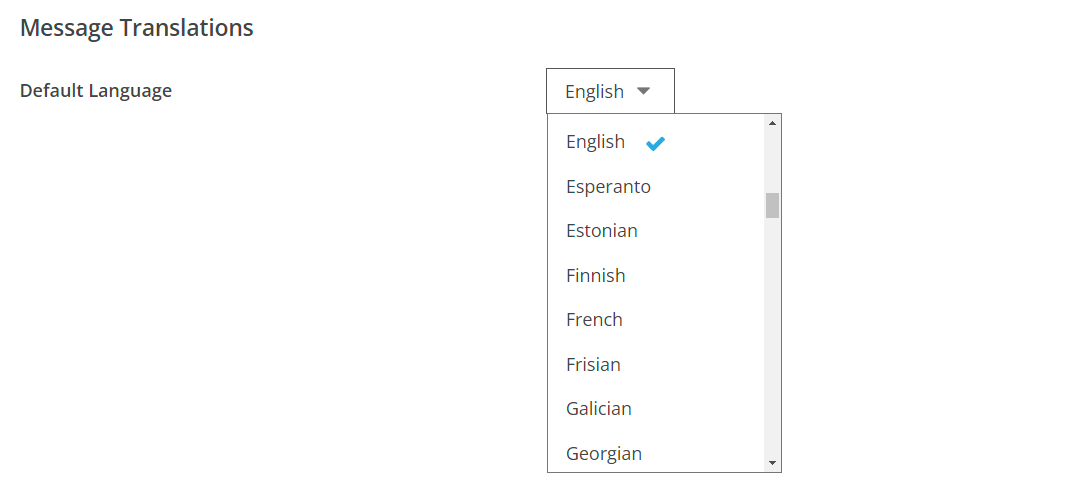Choose the Frisian language option
This screenshot has width=1074, height=477.
[656, 365]
